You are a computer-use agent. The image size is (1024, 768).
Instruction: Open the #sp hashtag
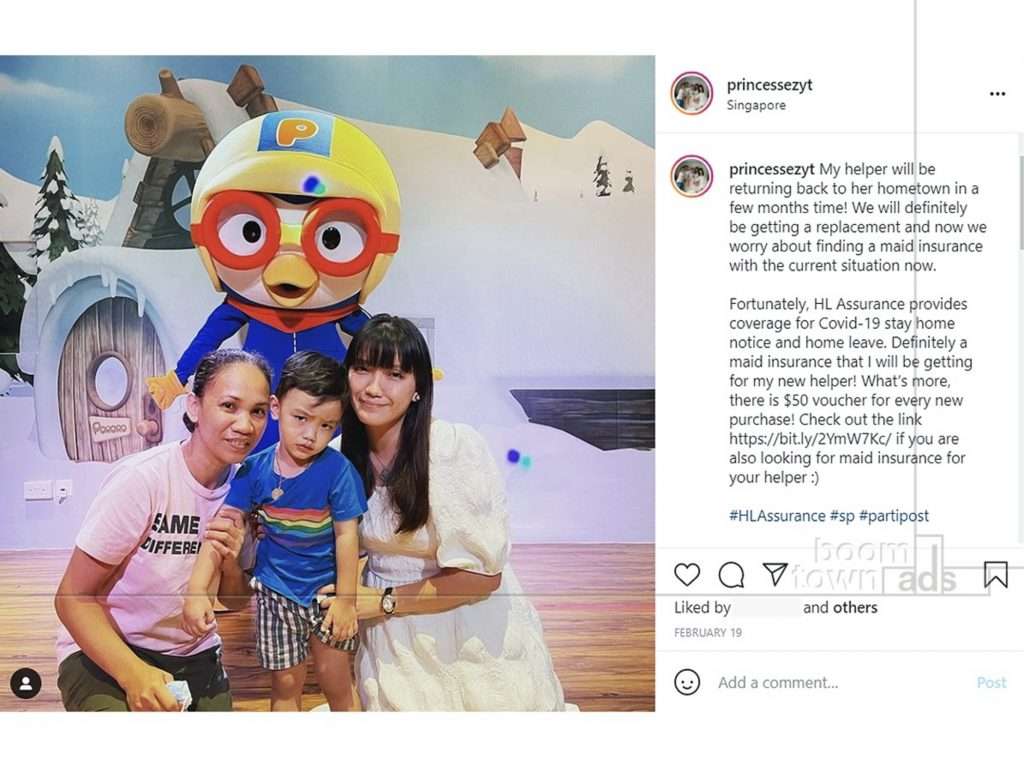[x=842, y=516]
